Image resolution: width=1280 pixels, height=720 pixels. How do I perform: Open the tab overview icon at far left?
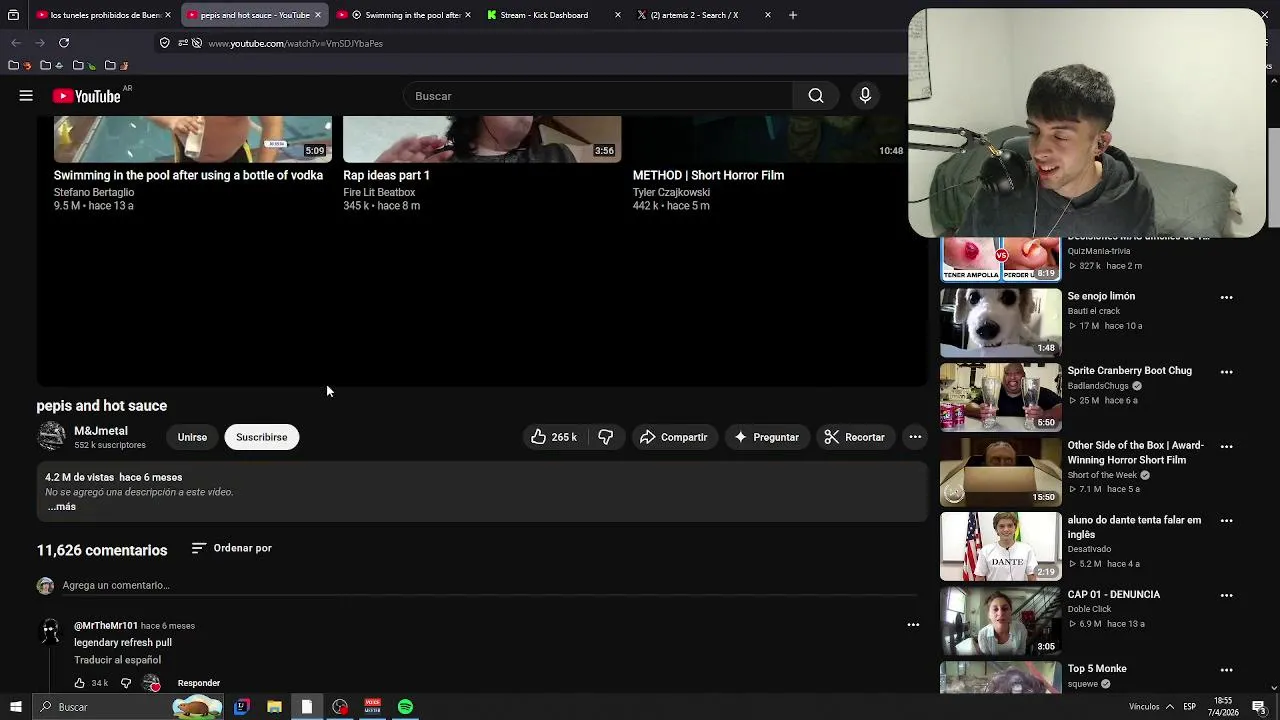point(13,15)
